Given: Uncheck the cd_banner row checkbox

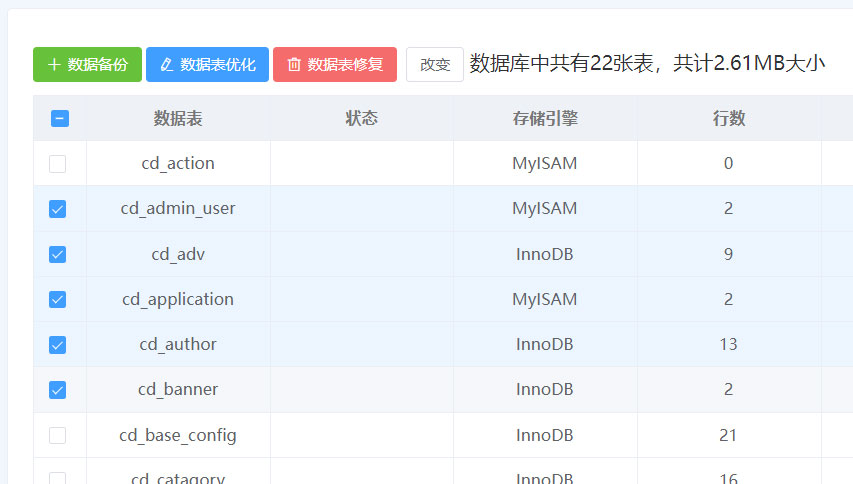Looking at the screenshot, I should pos(58,390).
